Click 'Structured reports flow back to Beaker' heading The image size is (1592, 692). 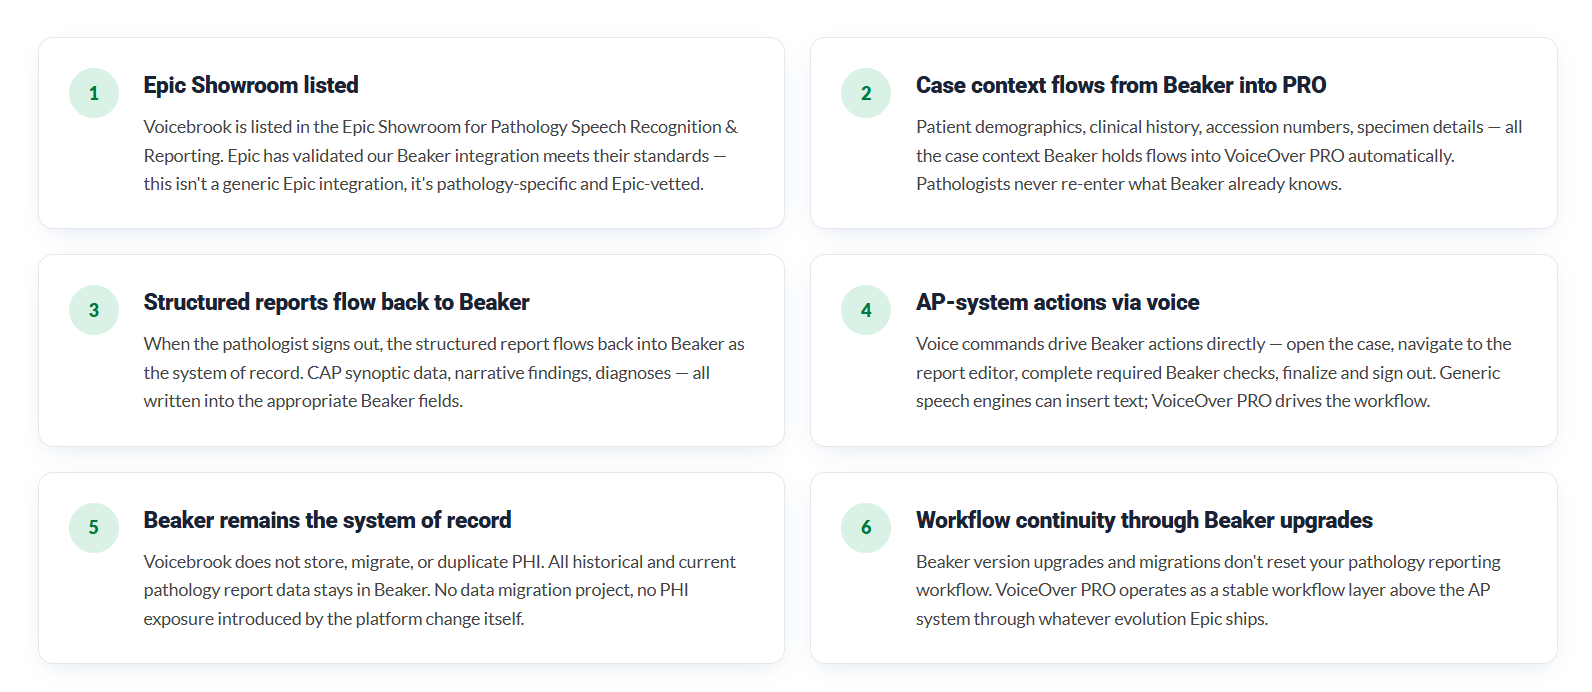coord(336,302)
